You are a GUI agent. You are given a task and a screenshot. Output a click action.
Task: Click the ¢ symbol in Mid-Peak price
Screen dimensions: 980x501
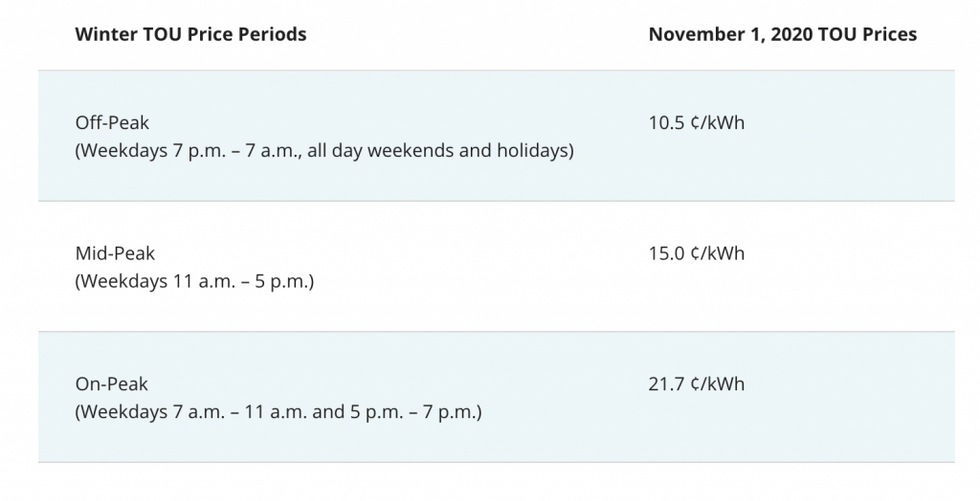696,253
